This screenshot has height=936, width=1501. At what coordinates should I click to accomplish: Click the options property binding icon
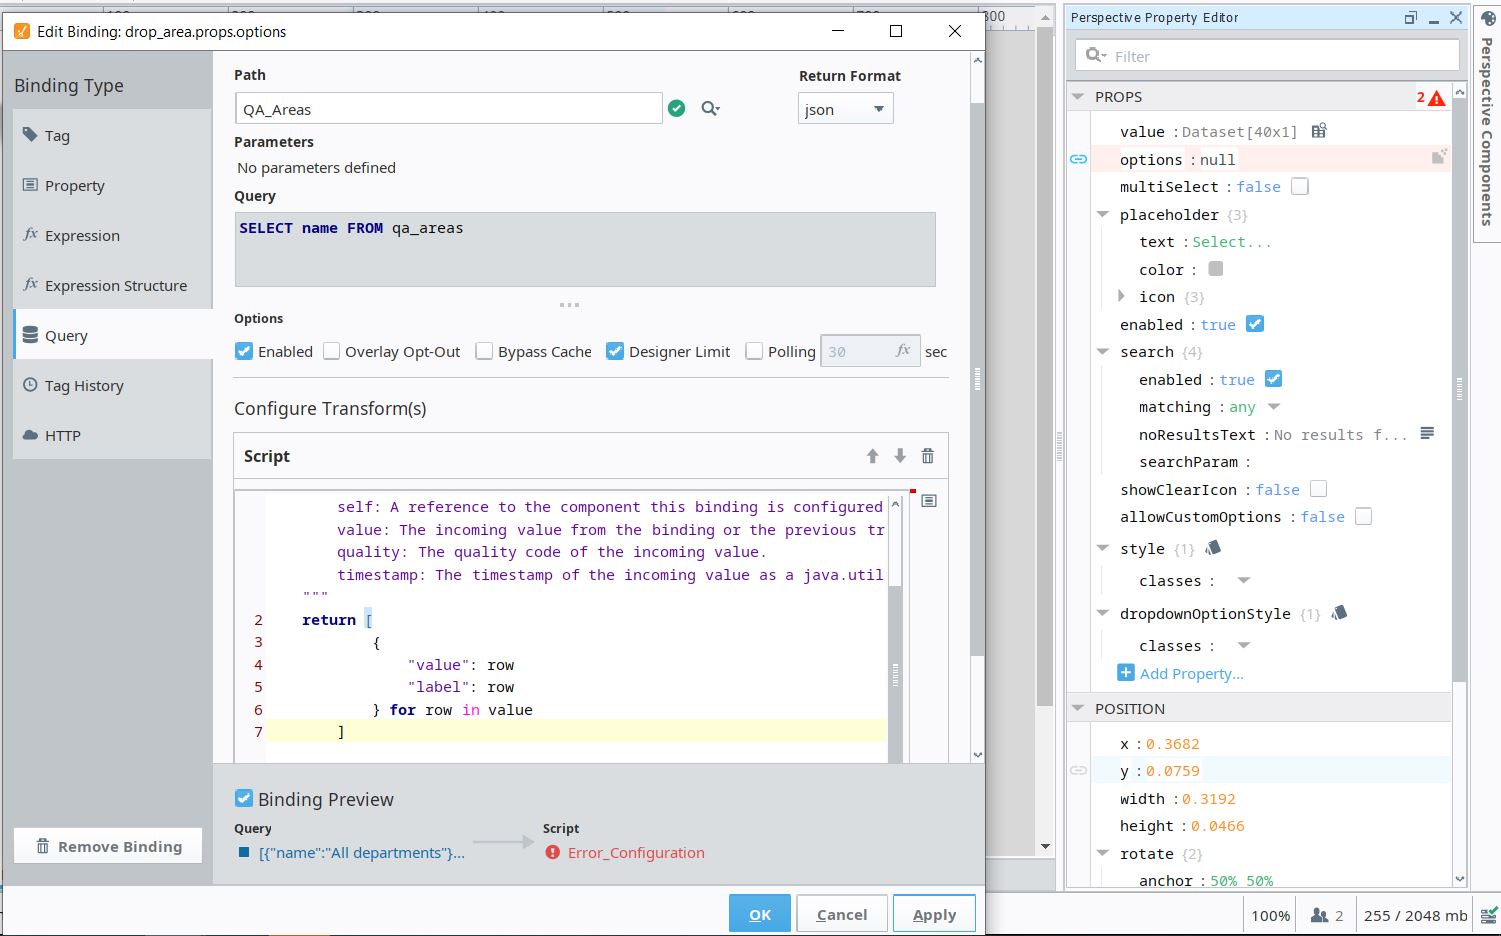1439,157
